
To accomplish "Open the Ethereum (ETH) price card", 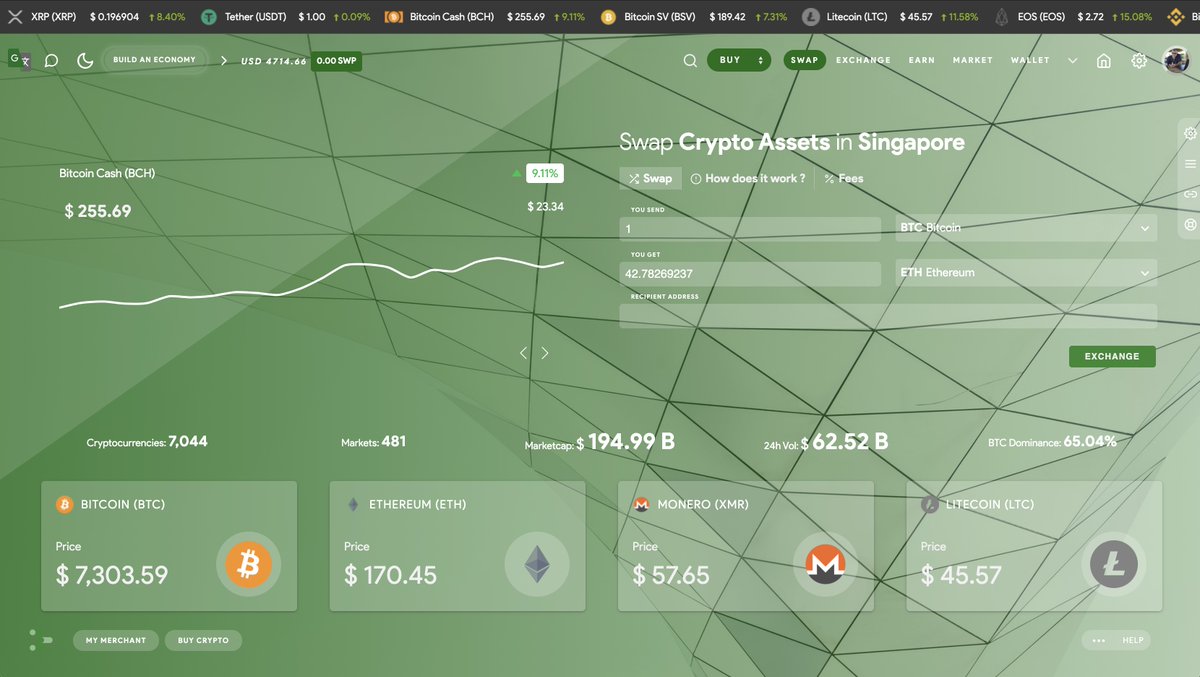I will coord(457,546).
